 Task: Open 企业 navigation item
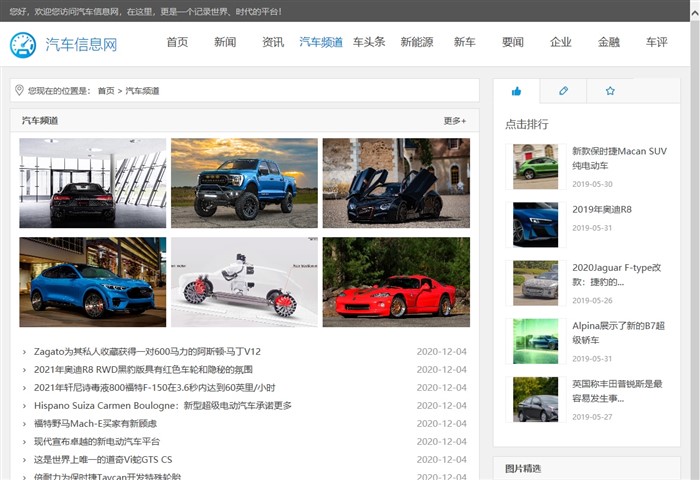(561, 42)
